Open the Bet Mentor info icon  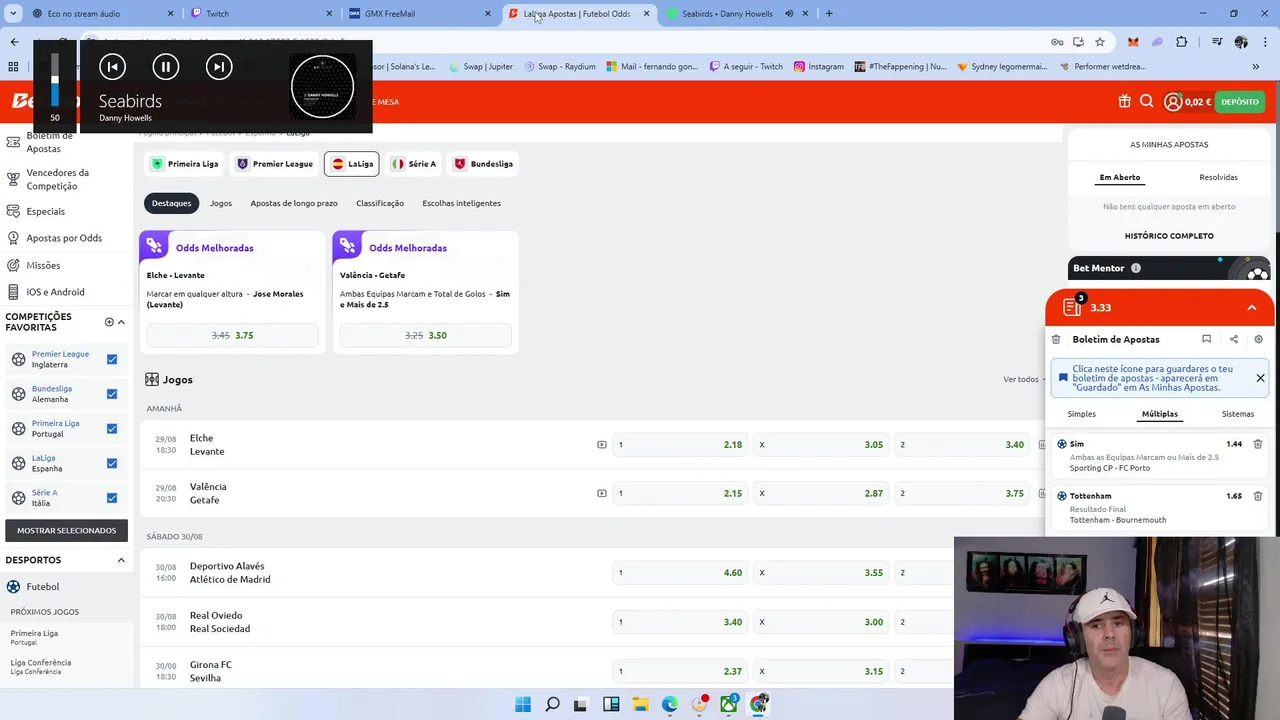pyautogui.click(x=1135, y=268)
